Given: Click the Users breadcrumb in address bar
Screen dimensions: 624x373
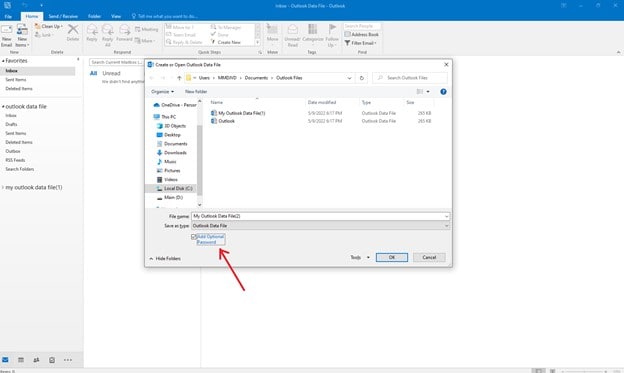Looking at the screenshot, I should [x=204, y=78].
